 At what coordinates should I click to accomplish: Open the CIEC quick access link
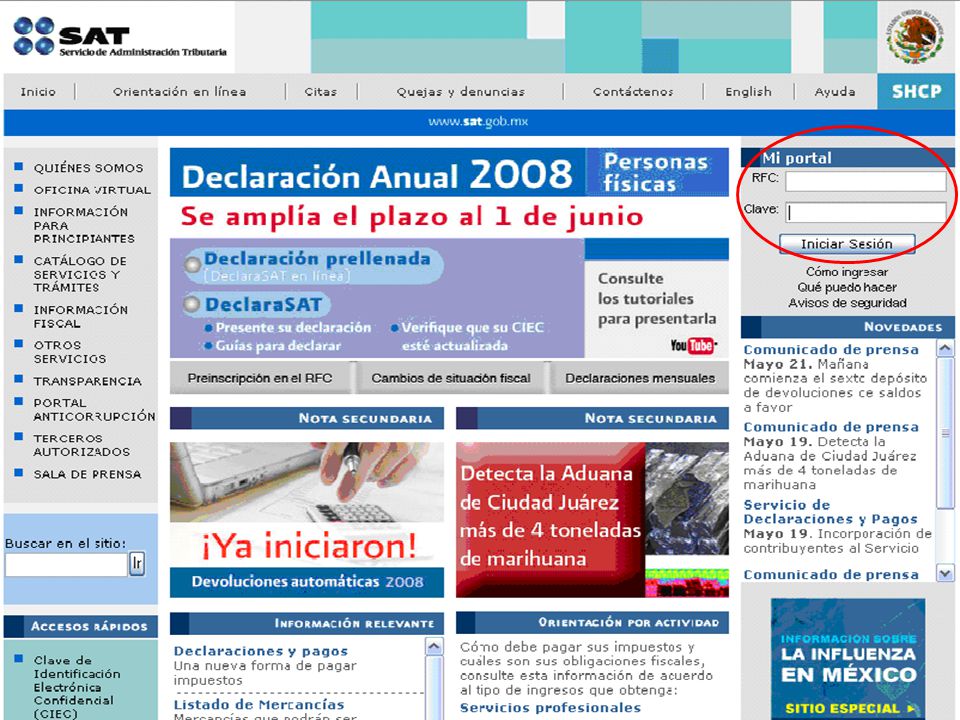click(77, 687)
